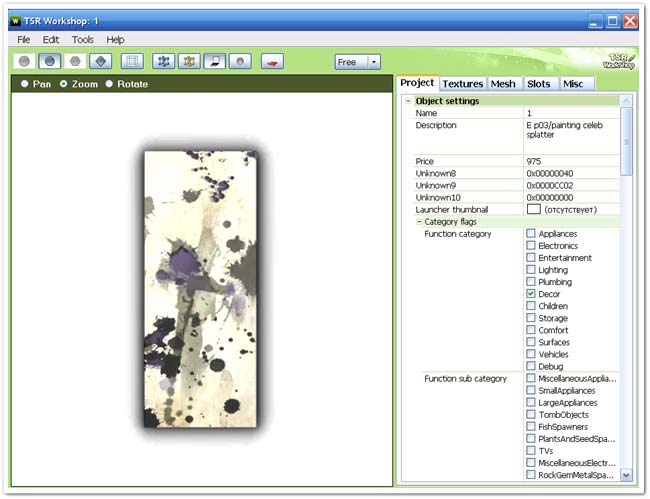This screenshot has height=499, width=650.
Task: Collapse the Category flags section
Action: [419, 222]
